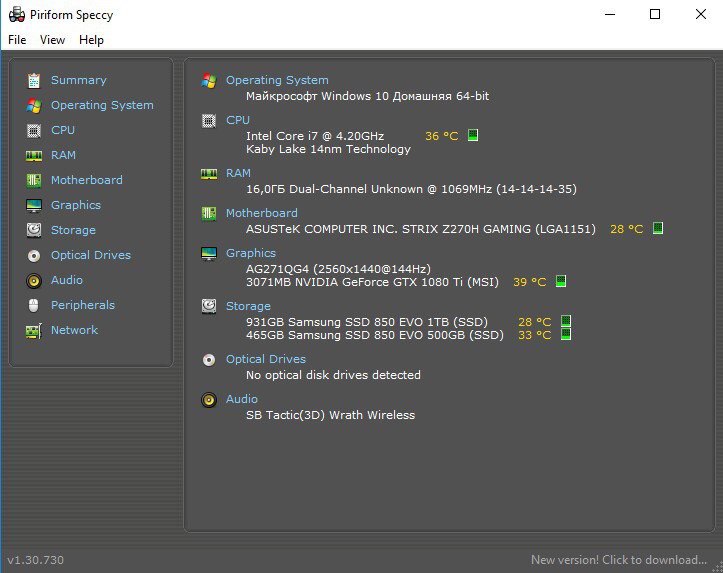Click the Network card icon in sidebar
Screen dimensions: 723x573
tap(34, 331)
